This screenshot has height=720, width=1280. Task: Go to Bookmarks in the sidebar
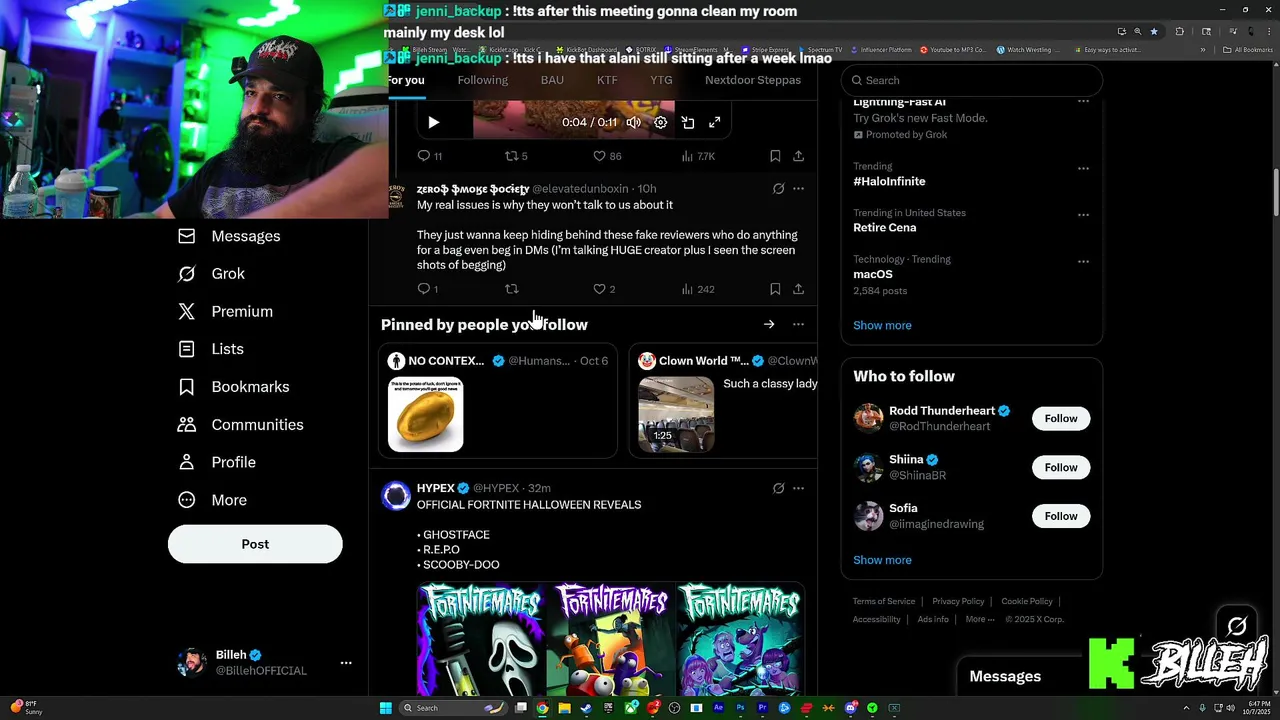click(x=234, y=387)
